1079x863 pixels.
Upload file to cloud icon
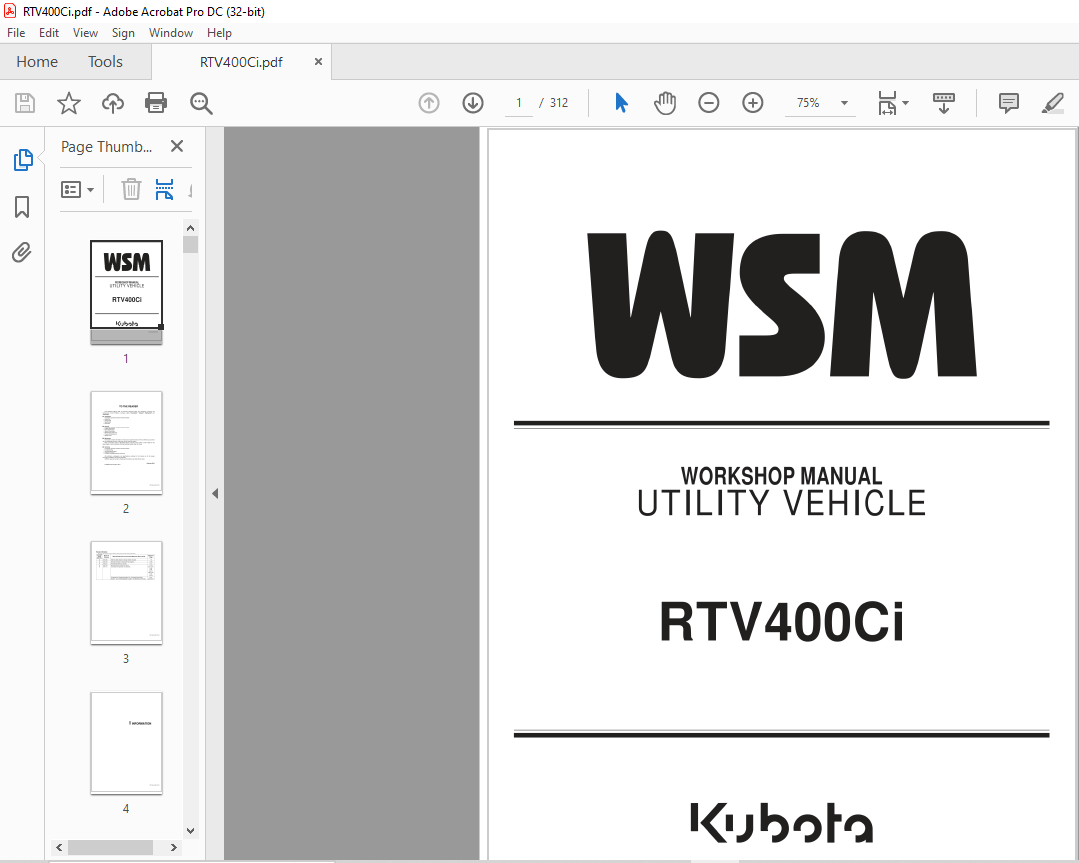coord(113,103)
